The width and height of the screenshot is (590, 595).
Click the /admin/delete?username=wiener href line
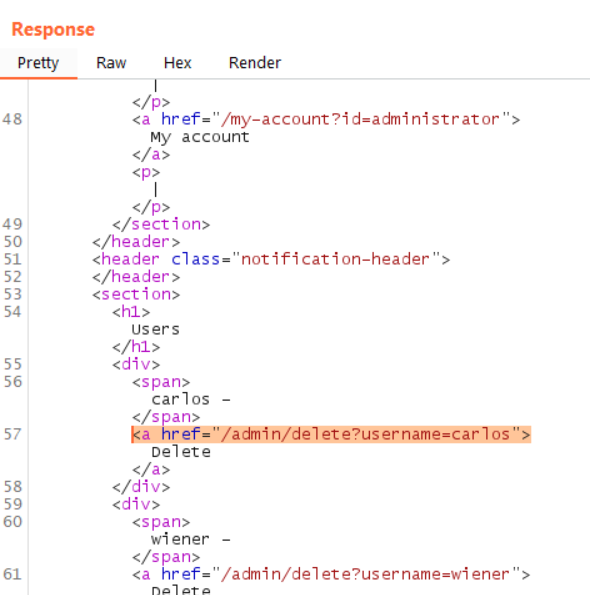(331, 575)
